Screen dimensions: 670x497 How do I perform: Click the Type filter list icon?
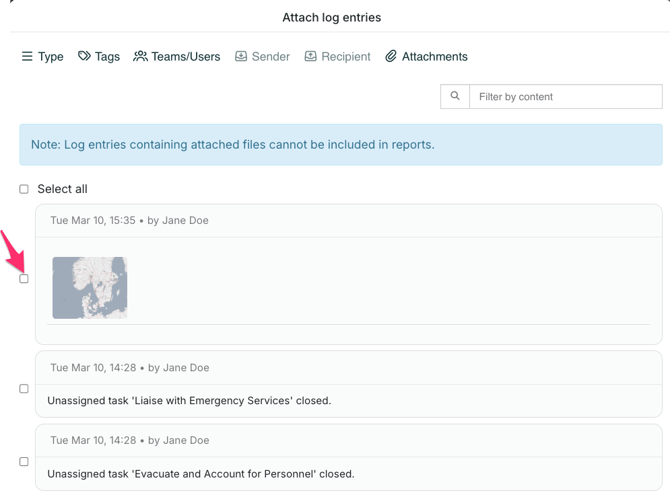[27, 57]
